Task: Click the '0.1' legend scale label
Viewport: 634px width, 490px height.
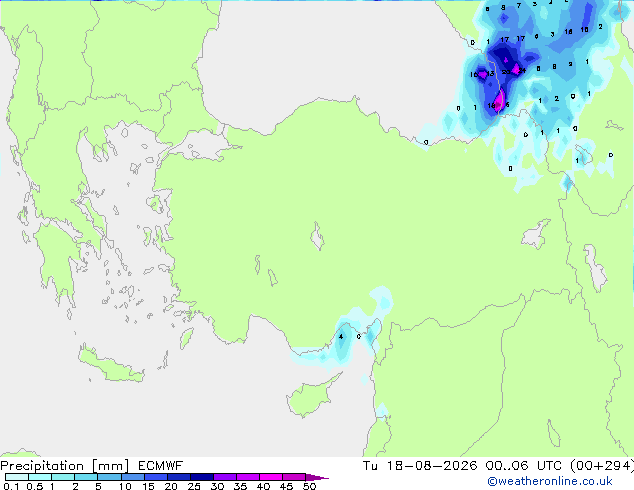Action: click(x=11, y=486)
